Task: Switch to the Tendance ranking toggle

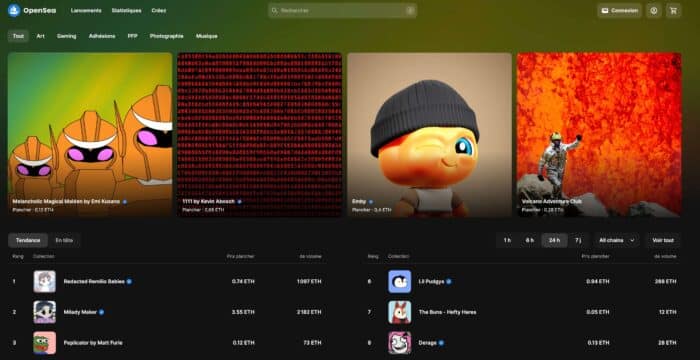Action: (28, 240)
